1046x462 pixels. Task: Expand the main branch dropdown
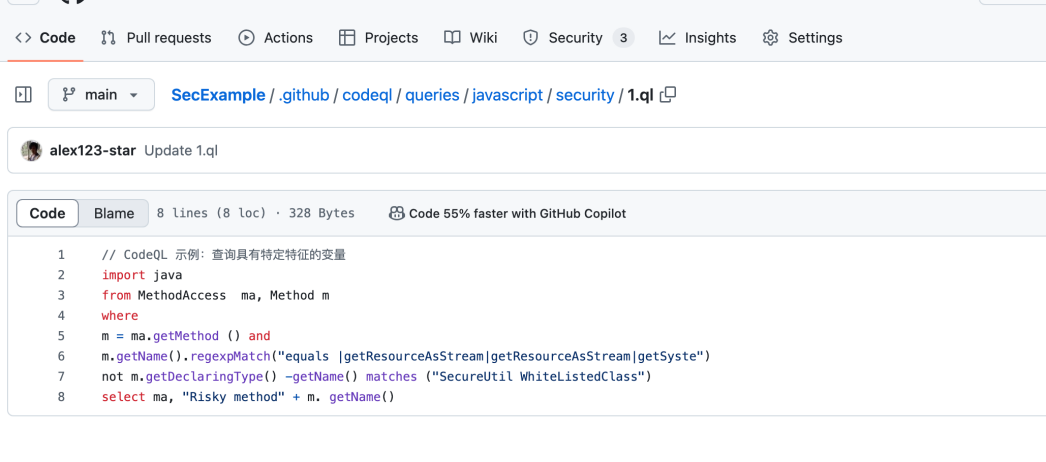pos(101,95)
